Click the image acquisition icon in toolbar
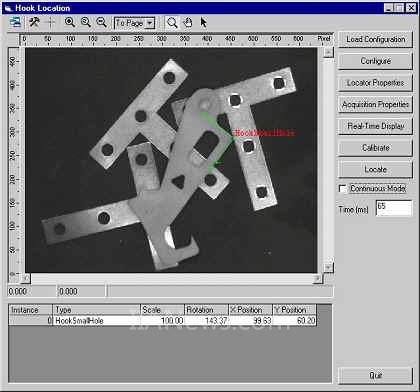 (x=15, y=22)
